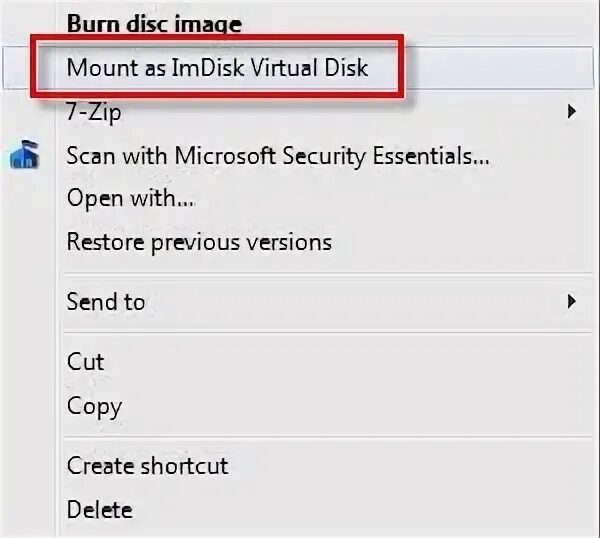600x538 pixels.
Task: Select Restore previous versions
Action: click(199, 241)
